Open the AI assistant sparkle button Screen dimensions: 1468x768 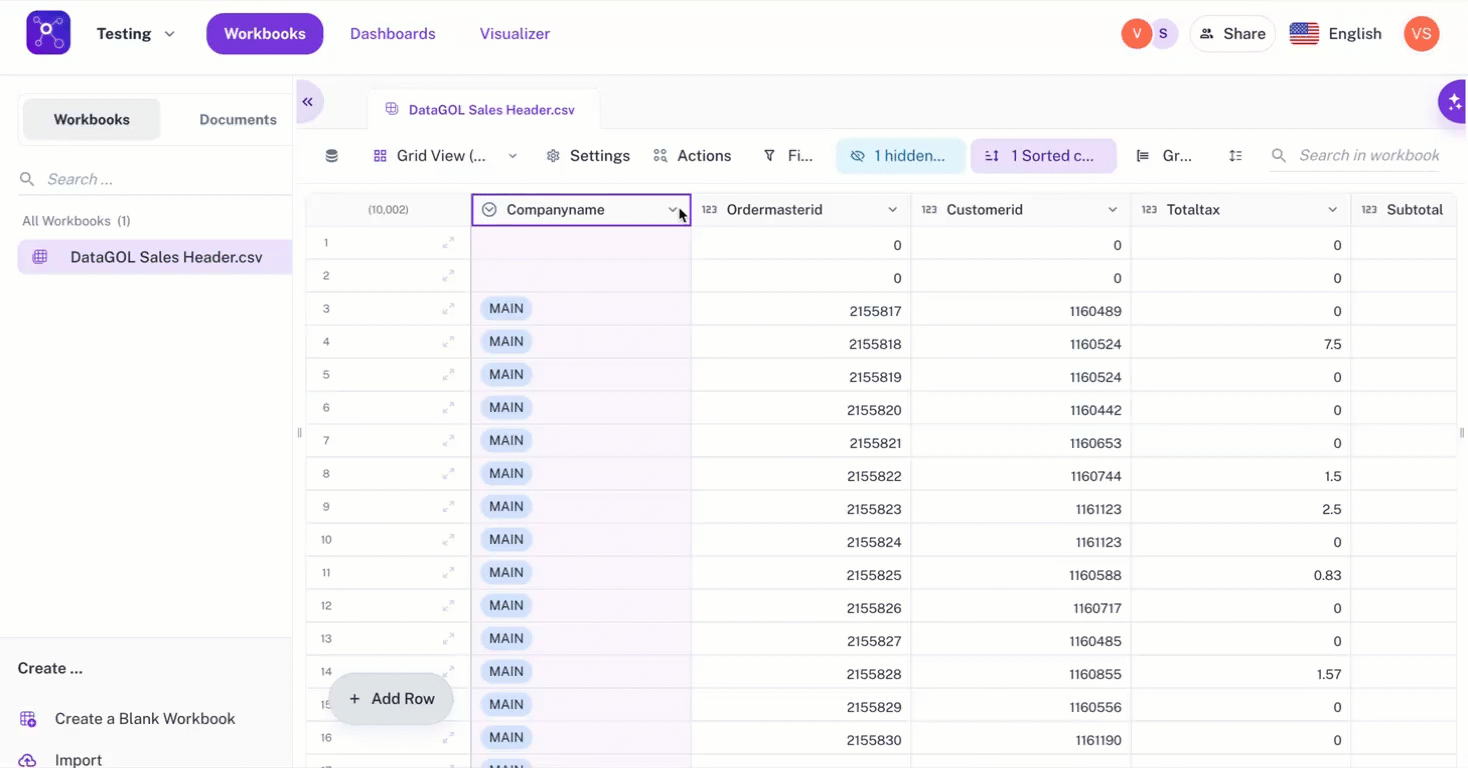(1454, 102)
